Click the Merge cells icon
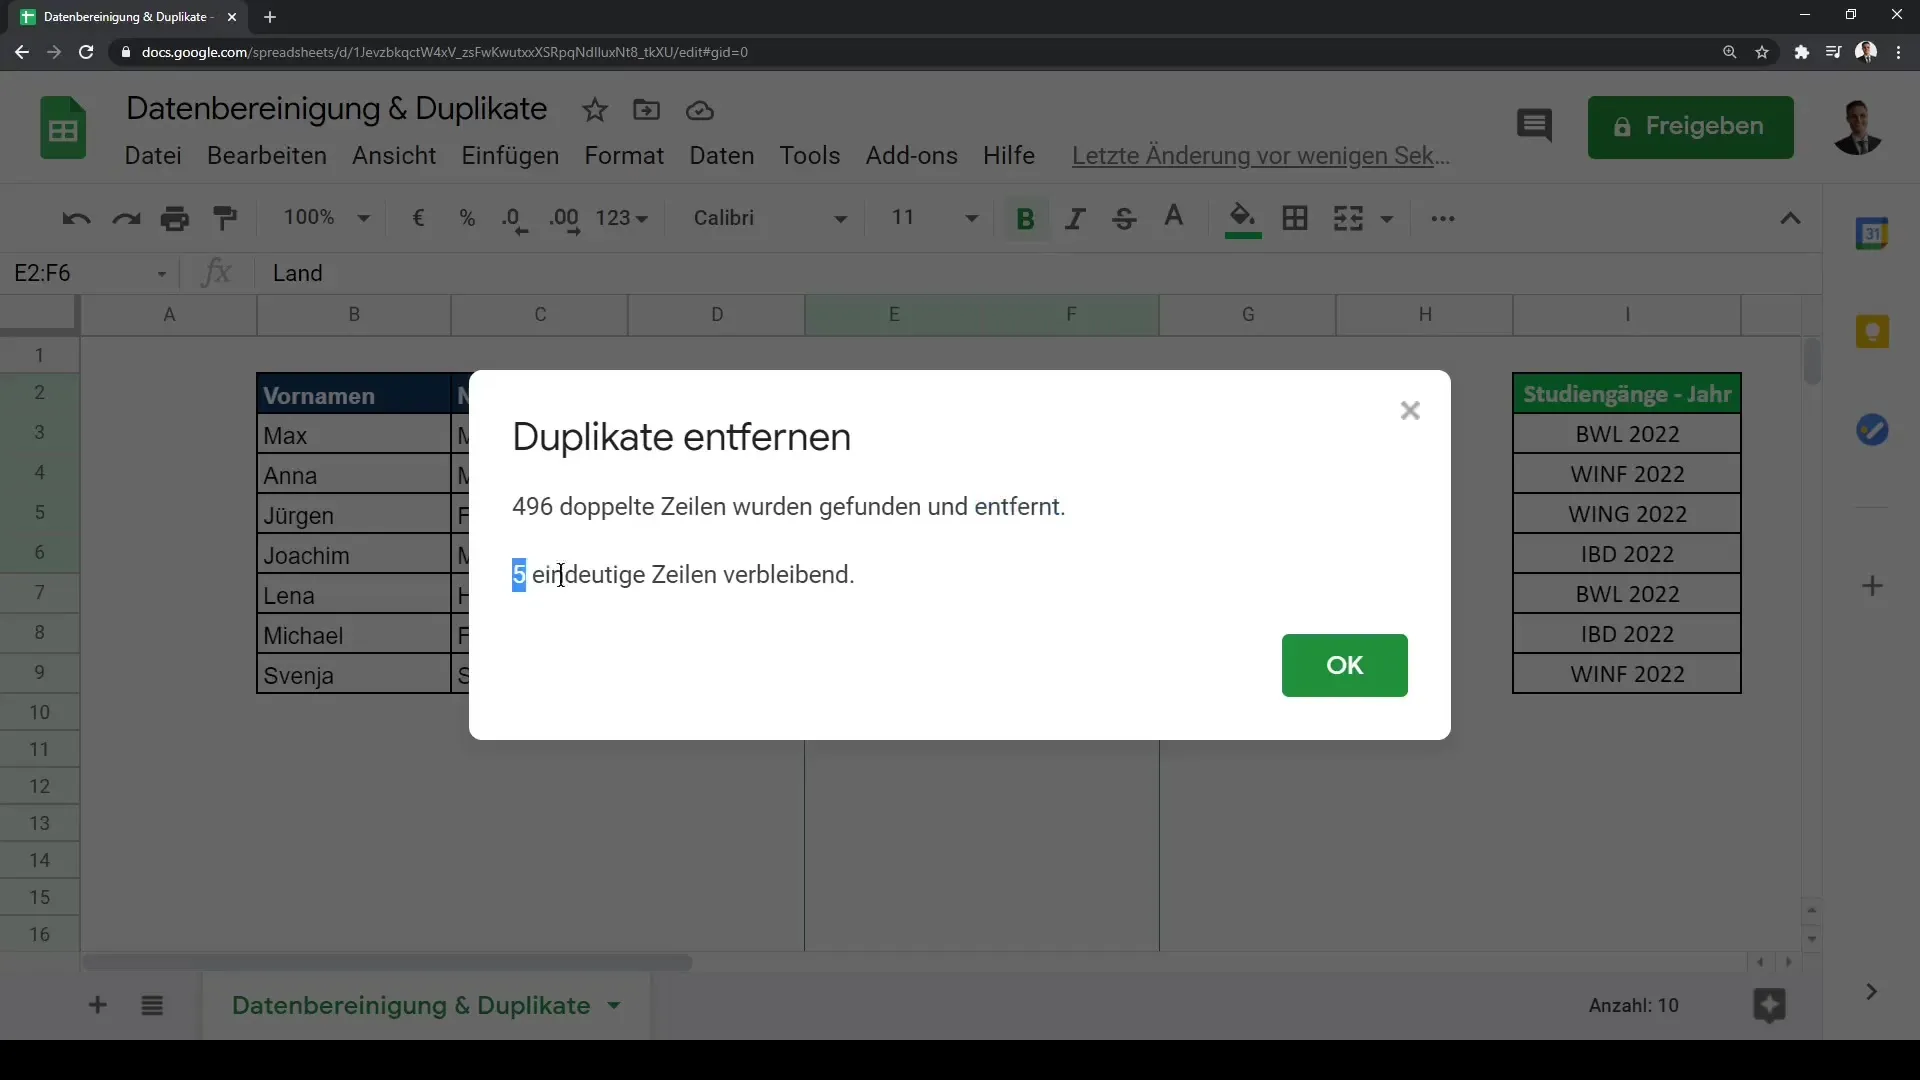1920x1080 pixels. coord(1348,218)
